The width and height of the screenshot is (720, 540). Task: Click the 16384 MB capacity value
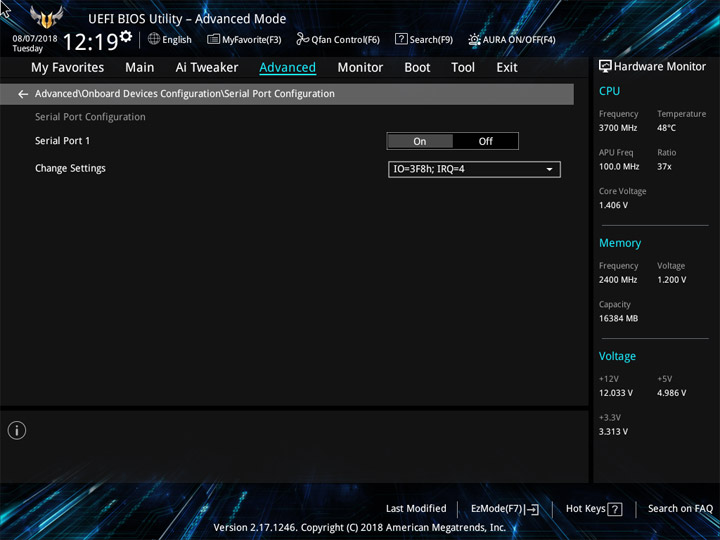coord(618,318)
